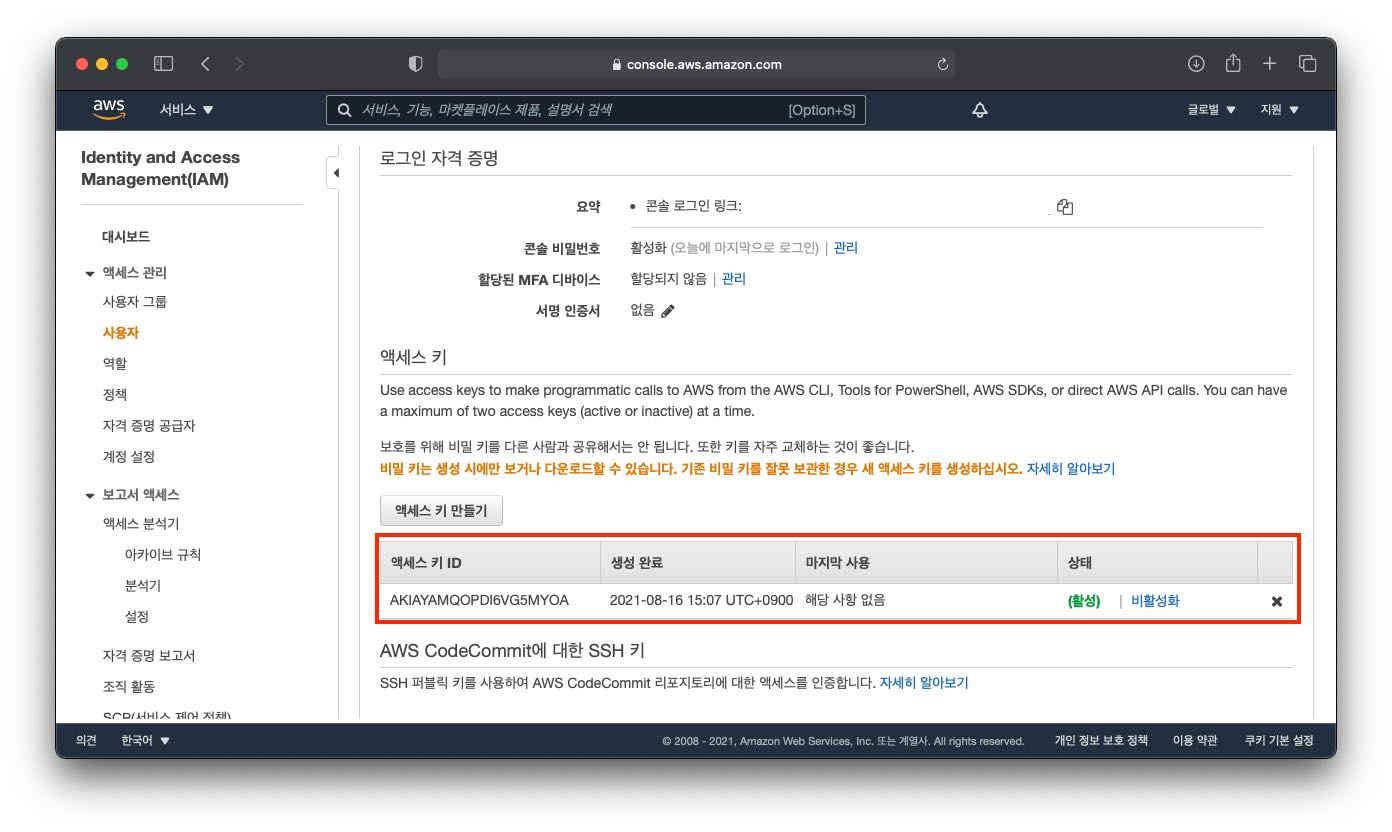Open 아카이브 규칙 in the sidebar
The width and height of the screenshot is (1392, 832).
(163, 555)
